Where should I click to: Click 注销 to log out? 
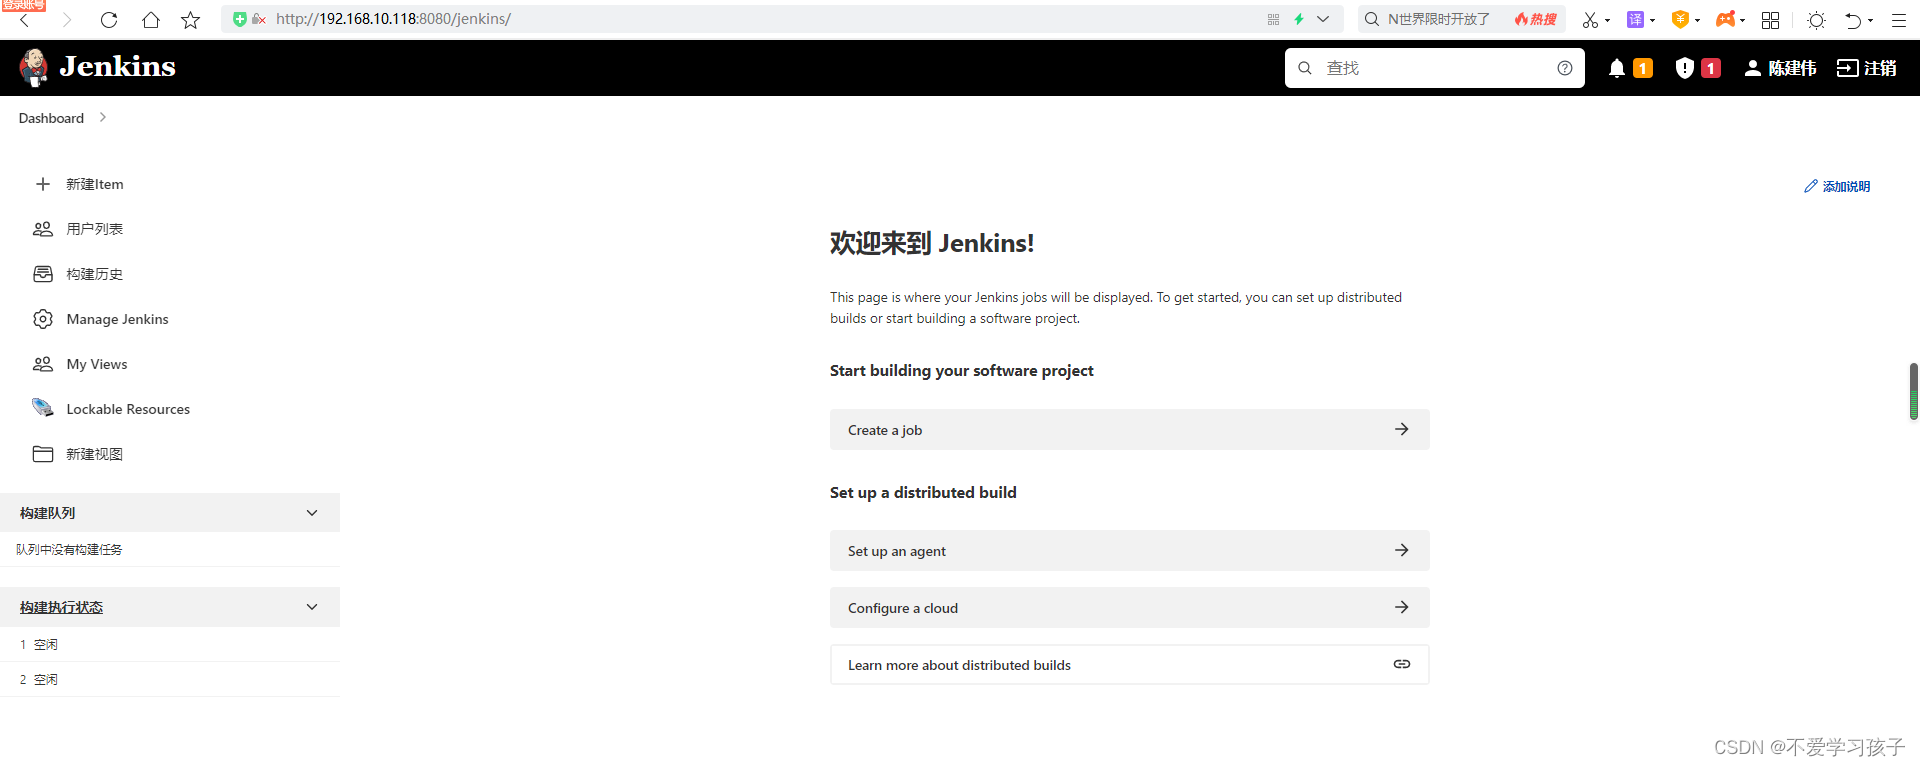[x=1867, y=68]
